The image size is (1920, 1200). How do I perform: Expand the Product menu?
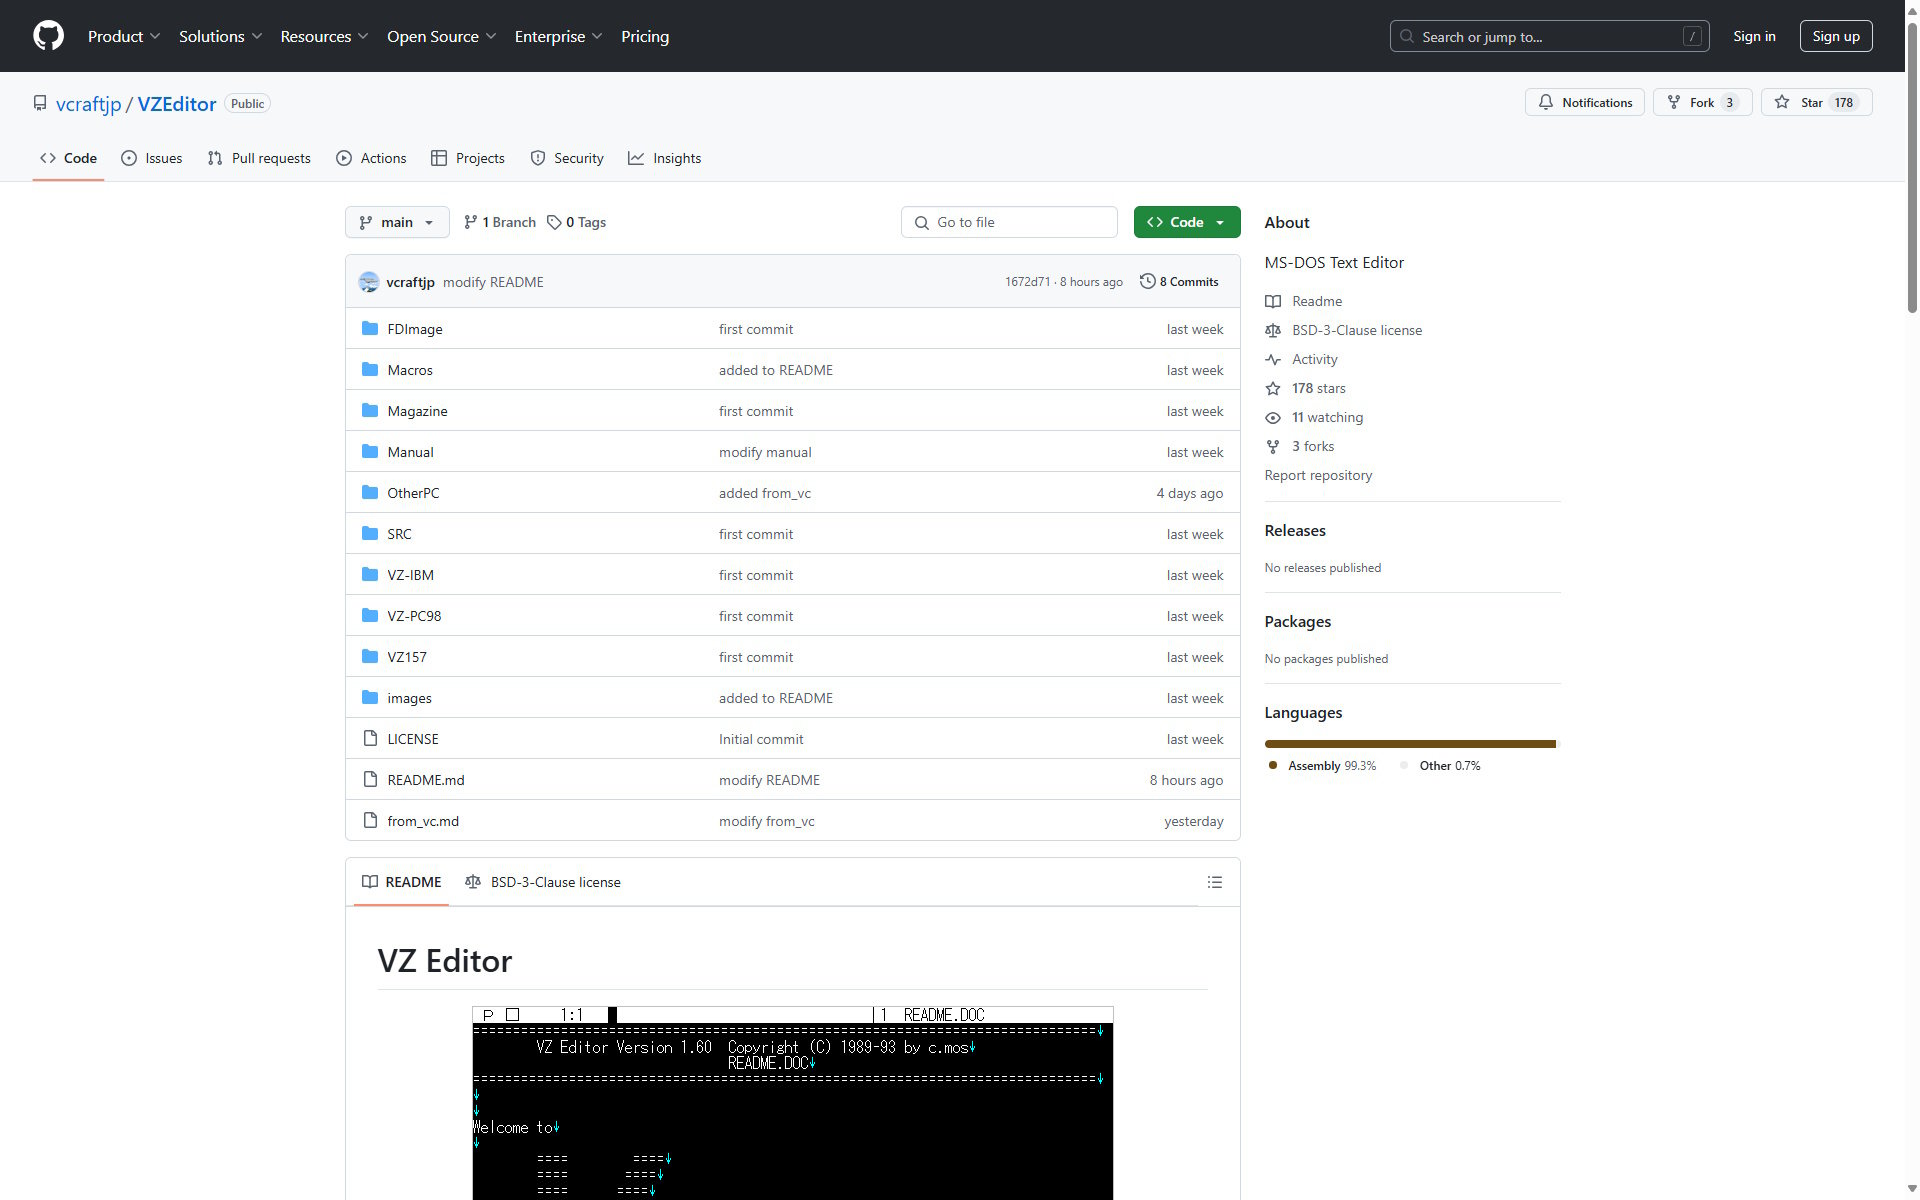coord(123,36)
